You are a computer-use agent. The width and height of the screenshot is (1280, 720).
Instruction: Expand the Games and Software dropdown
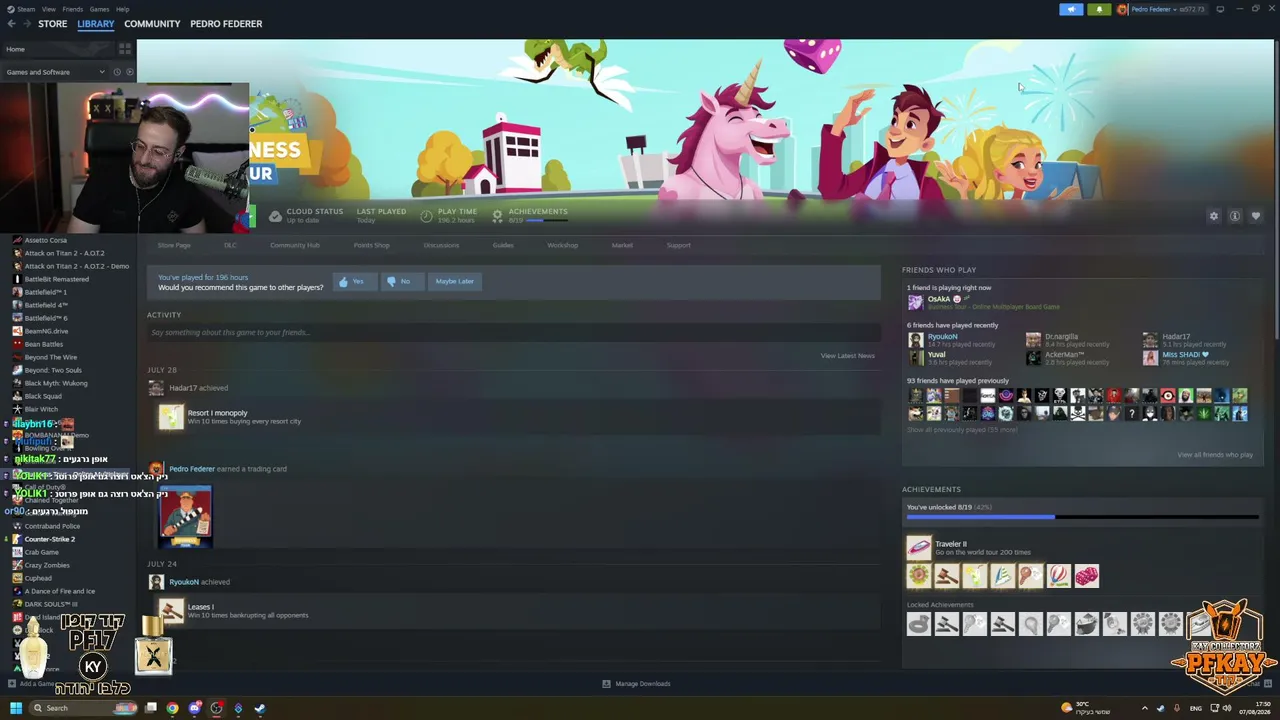pyautogui.click(x=55, y=72)
